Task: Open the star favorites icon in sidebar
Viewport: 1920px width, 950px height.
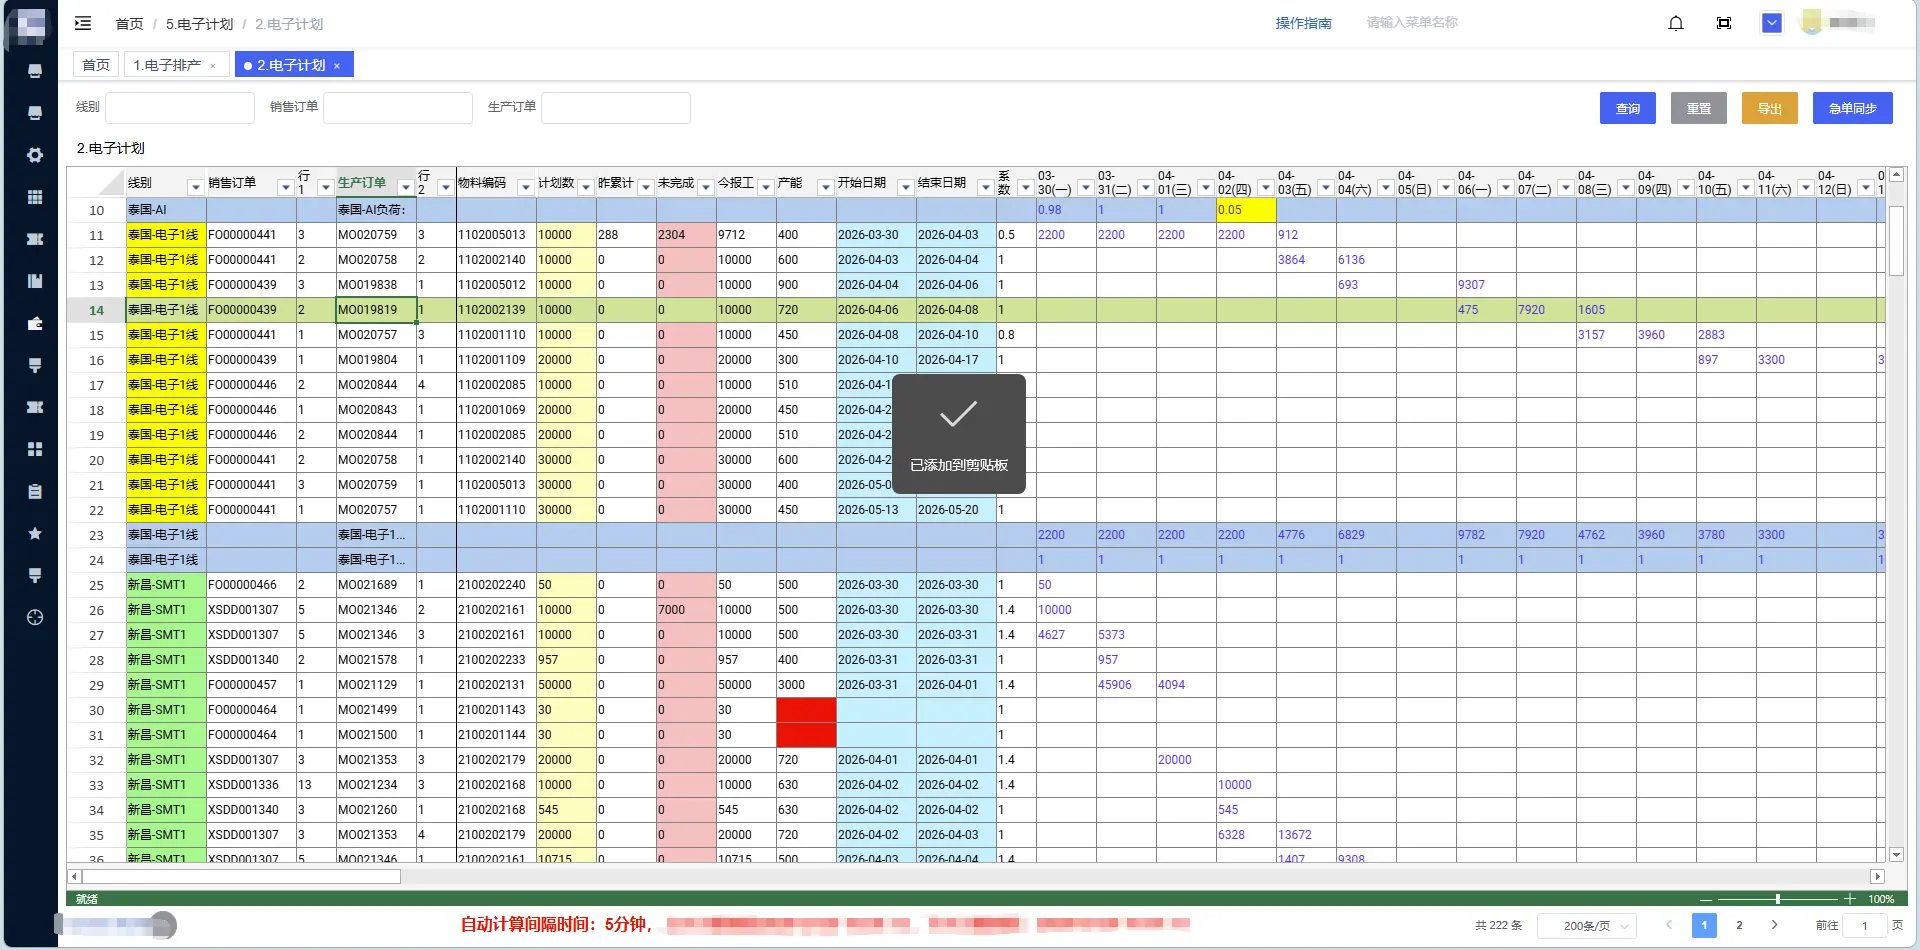Action: pos(35,534)
